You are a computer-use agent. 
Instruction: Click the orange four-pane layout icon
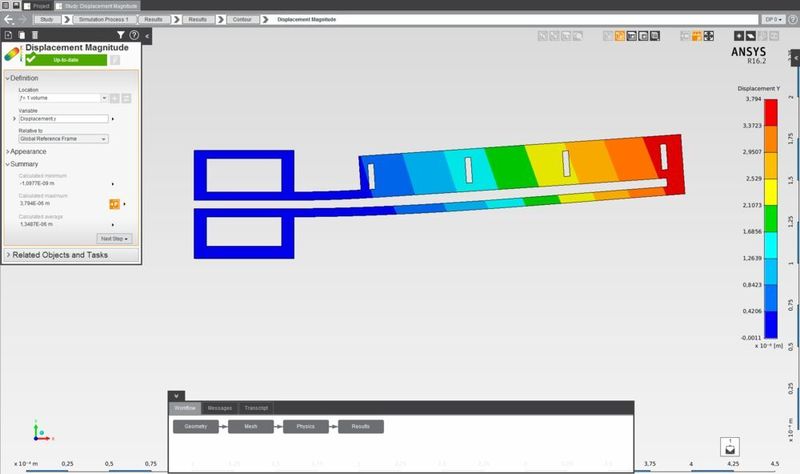[x=696, y=36]
